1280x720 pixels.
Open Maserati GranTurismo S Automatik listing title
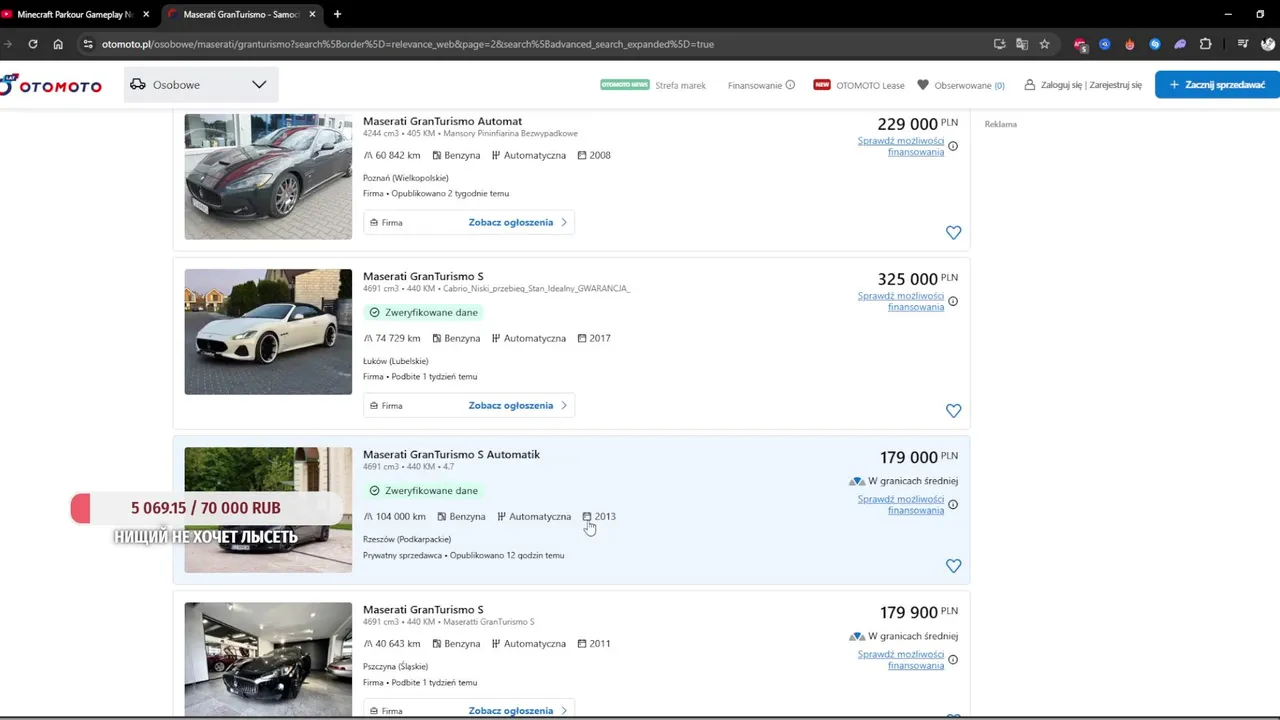(451, 454)
